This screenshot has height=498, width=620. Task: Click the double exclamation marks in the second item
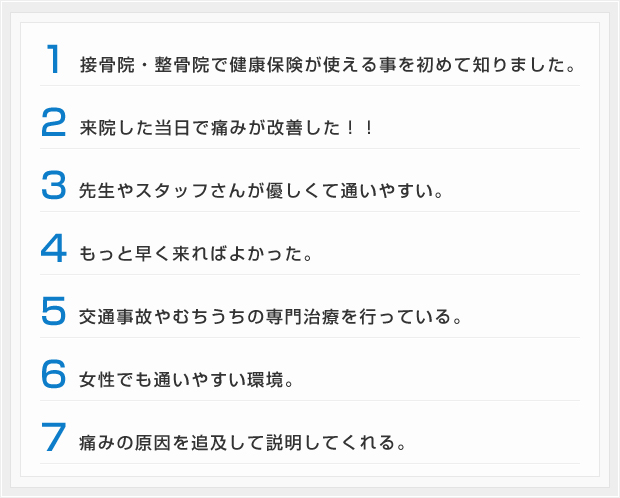pos(359,127)
